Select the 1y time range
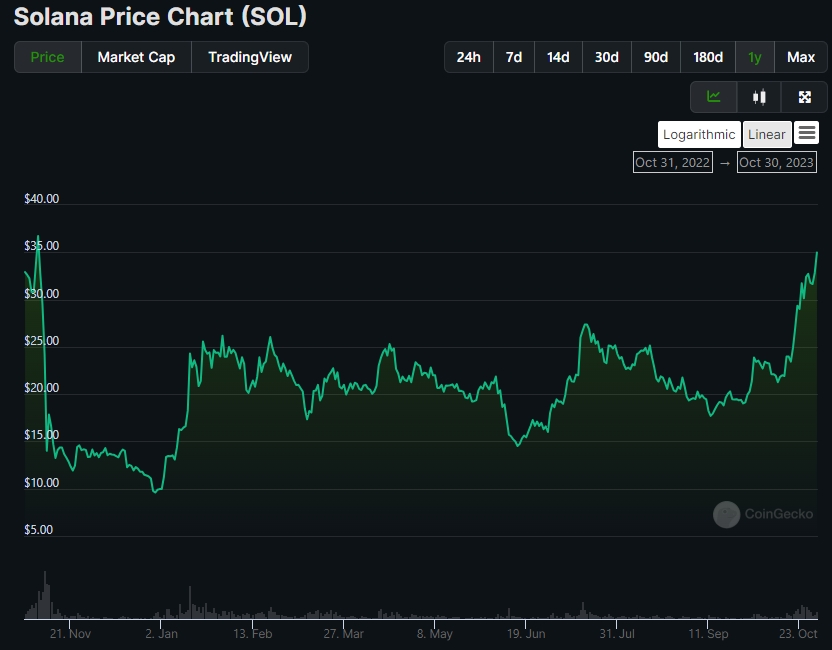Screen dimensions: 832x650 pyautogui.click(x=755, y=57)
